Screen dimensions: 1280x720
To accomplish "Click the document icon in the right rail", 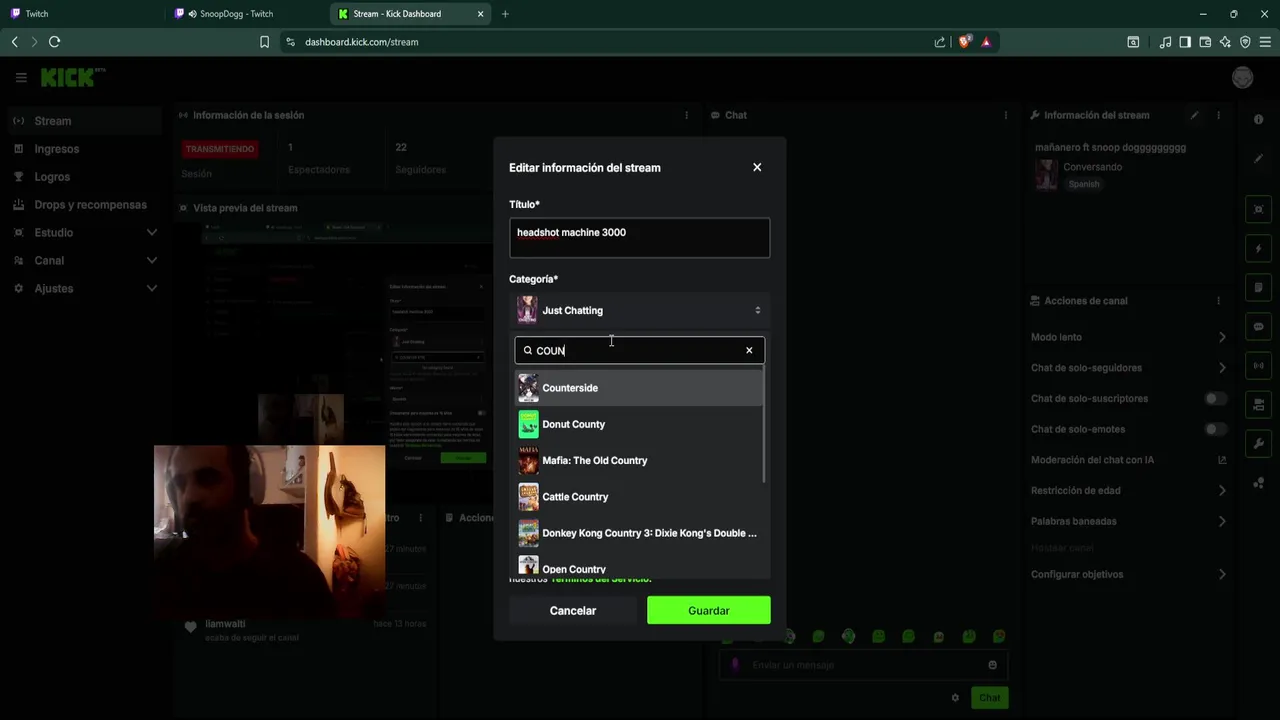I will pyautogui.click(x=1258, y=288).
